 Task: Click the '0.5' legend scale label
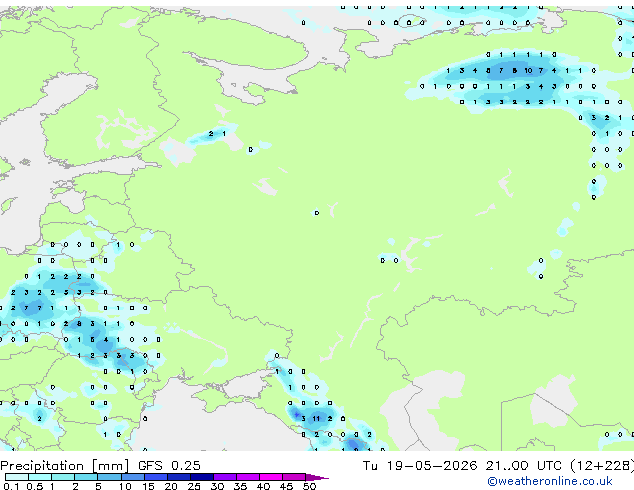tap(34, 486)
